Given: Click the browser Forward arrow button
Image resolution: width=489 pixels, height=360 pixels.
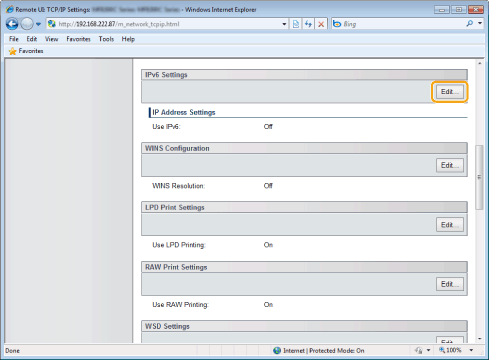Looking at the screenshot, I should 27,24.
